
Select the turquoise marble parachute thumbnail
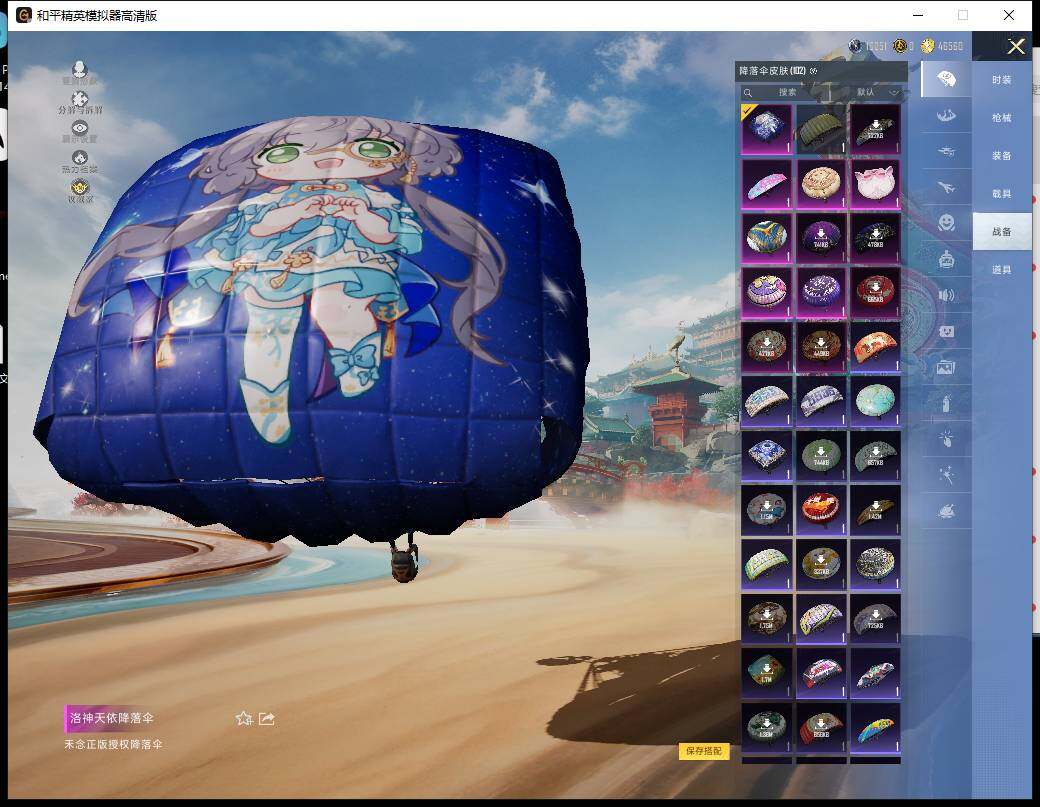click(x=876, y=401)
